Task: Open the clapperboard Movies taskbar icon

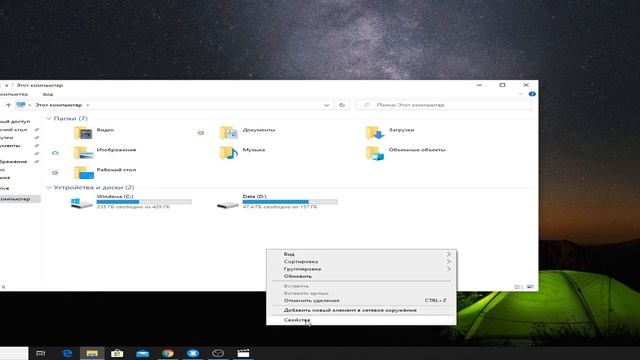Action: pos(243,353)
